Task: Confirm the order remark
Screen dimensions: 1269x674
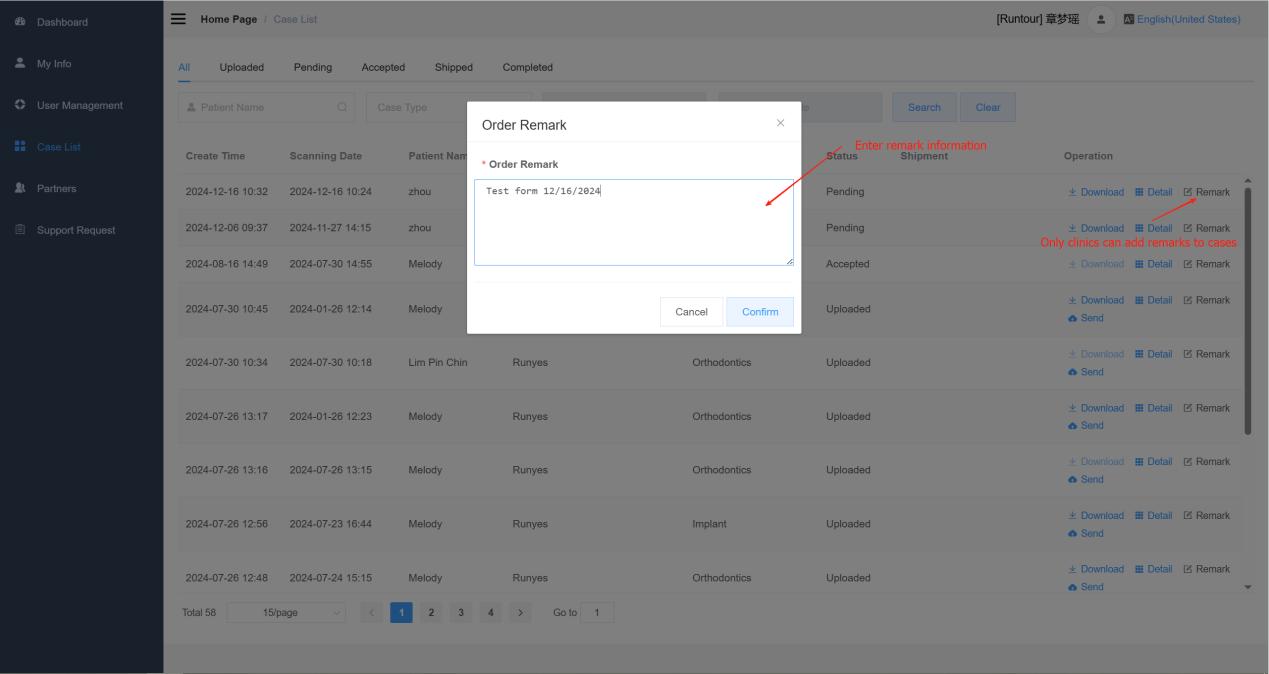Action: click(x=760, y=312)
